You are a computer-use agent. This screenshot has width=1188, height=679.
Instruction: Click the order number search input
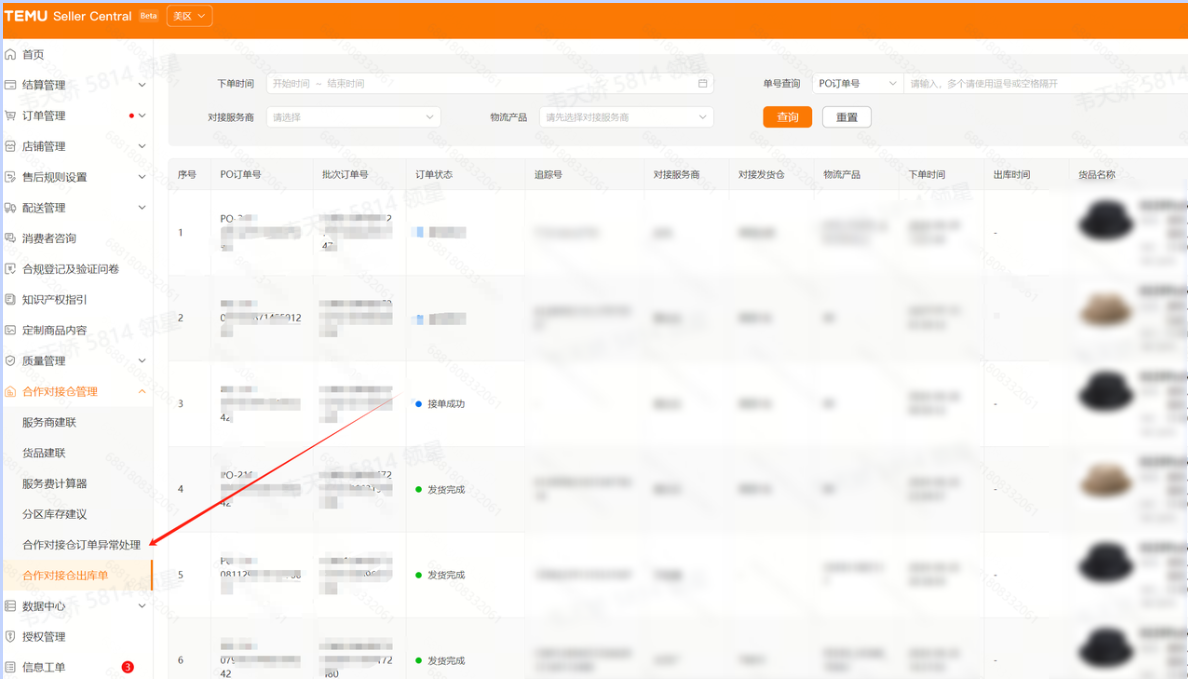point(1046,83)
